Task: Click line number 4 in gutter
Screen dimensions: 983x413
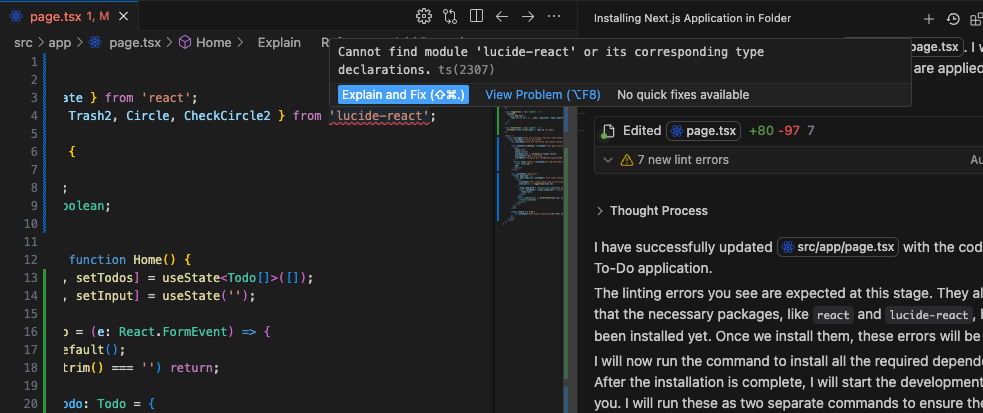Action: pos(34,116)
